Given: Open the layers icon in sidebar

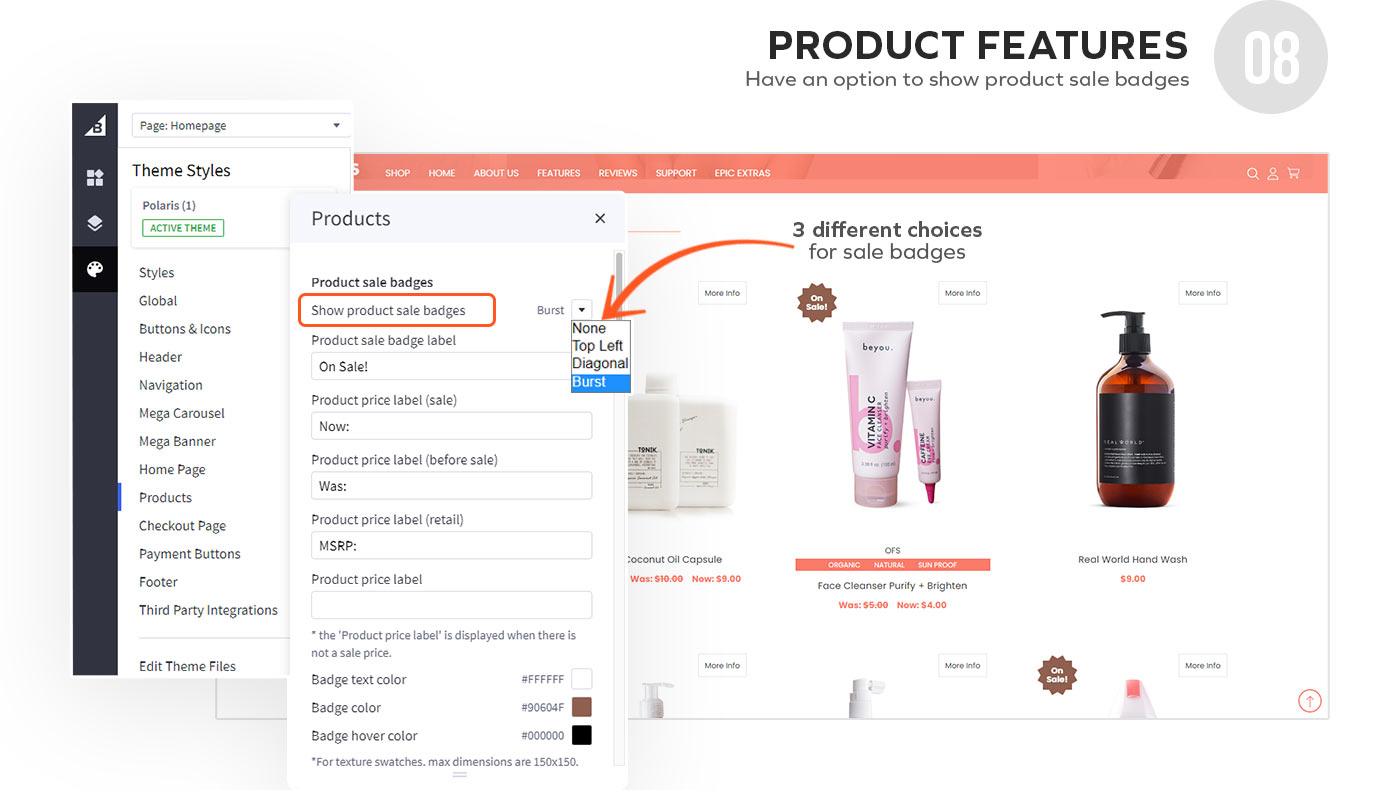Looking at the screenshot, I should coord(95,224).
